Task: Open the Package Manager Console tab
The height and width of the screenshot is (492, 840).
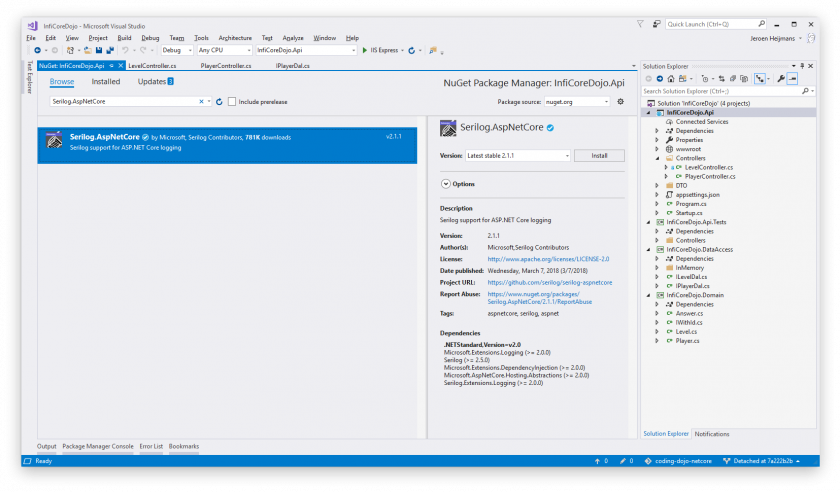Action: tap(98, 446)
